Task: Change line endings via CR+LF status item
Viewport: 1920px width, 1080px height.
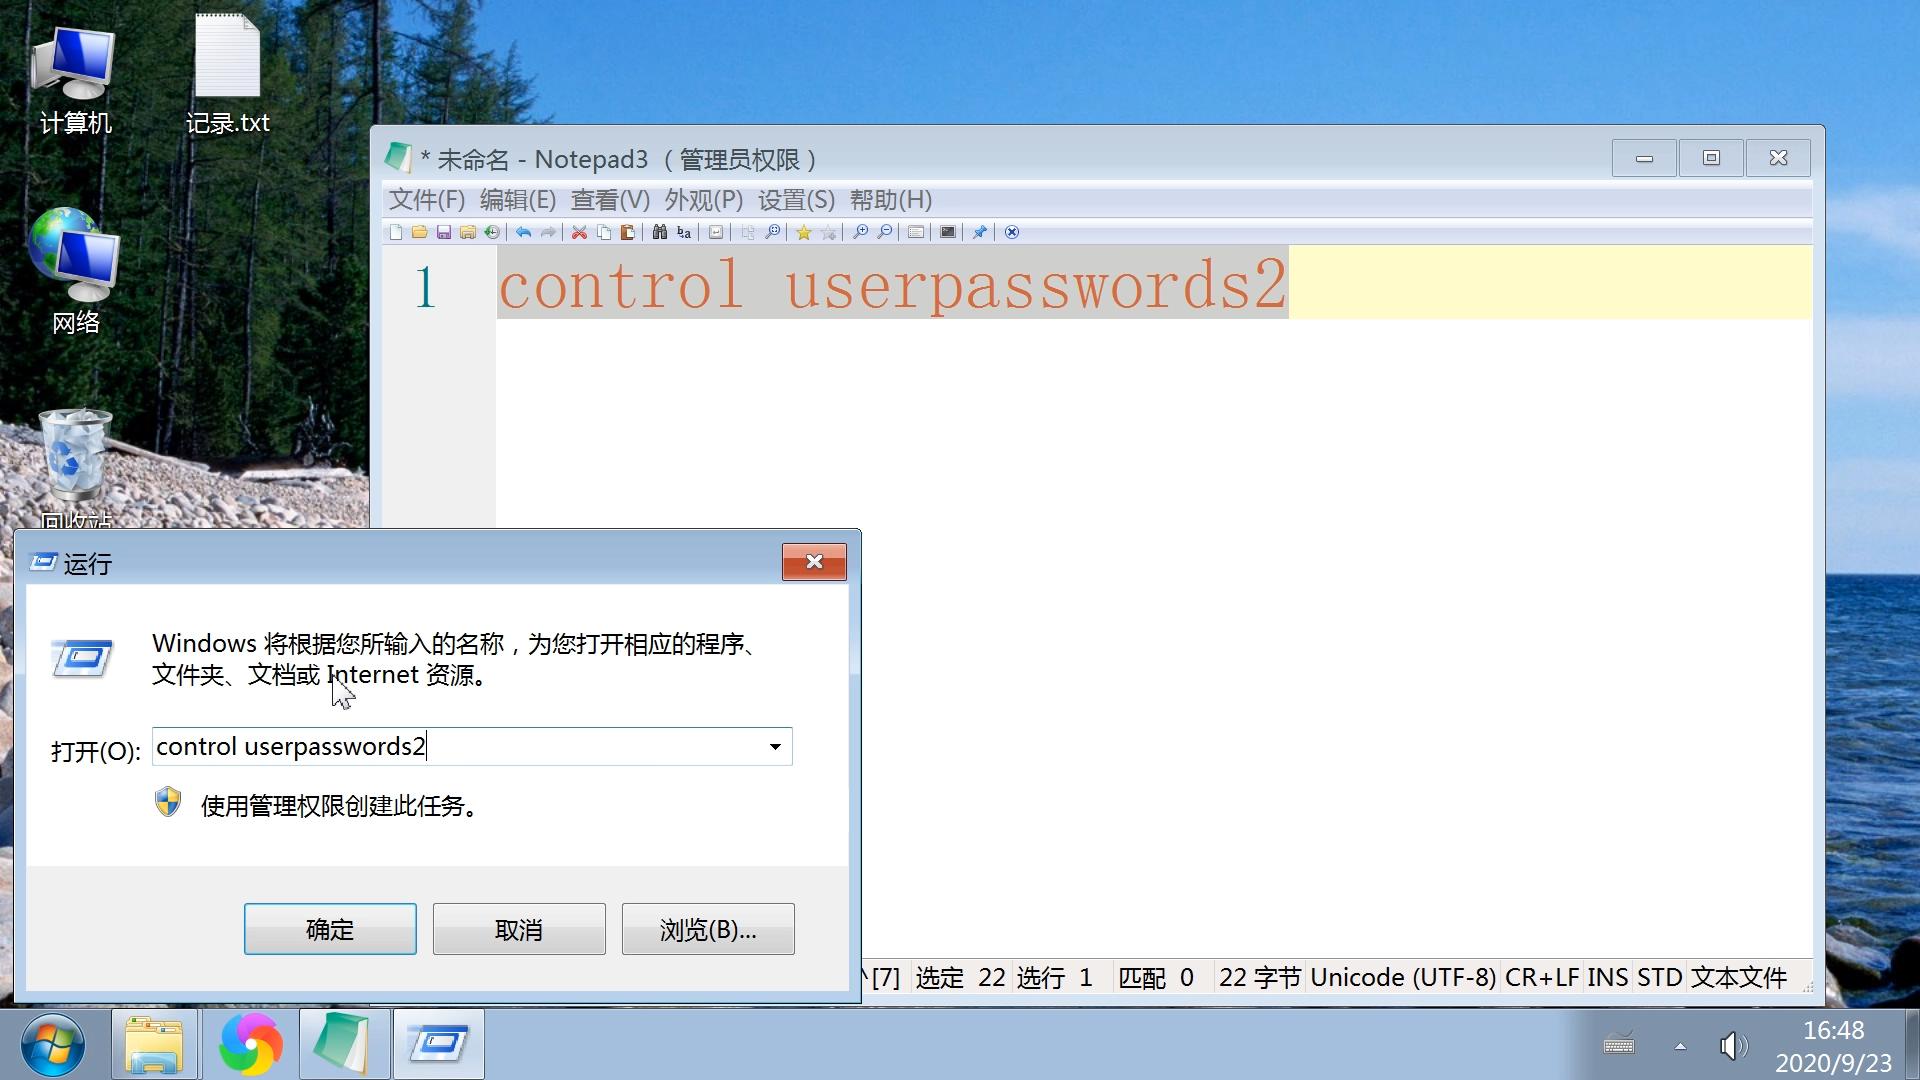Action: coord(1541,977)
